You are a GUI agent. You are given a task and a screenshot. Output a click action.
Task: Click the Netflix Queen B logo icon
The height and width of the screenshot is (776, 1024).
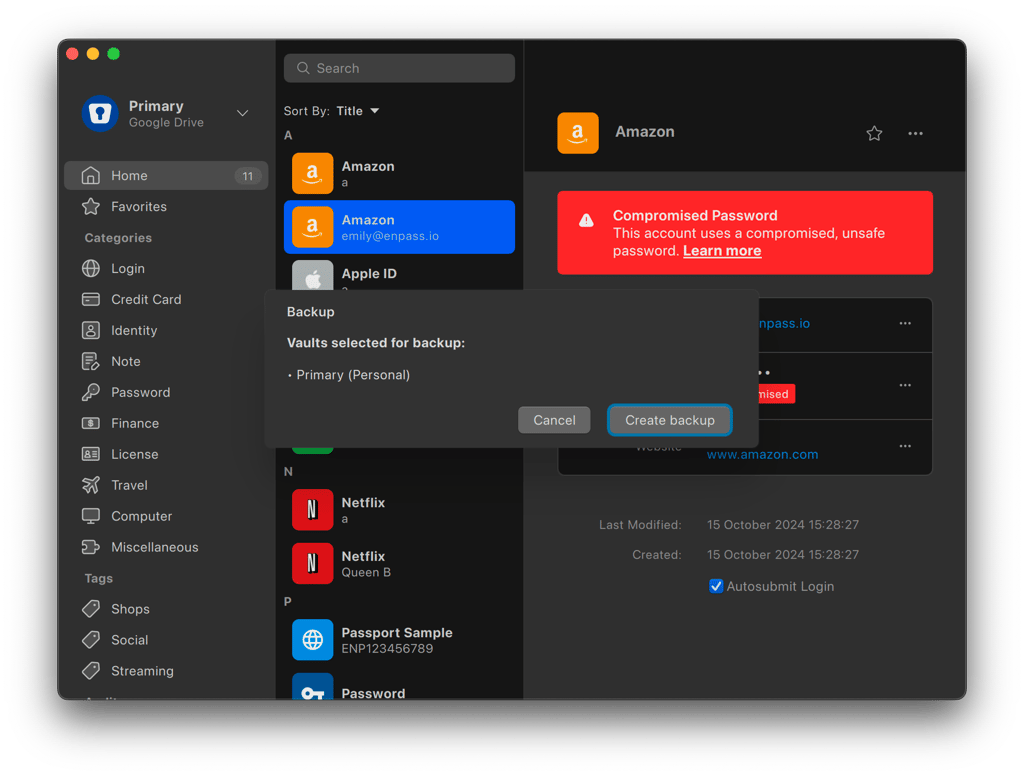pyautogui.click(x=312, y=564)
